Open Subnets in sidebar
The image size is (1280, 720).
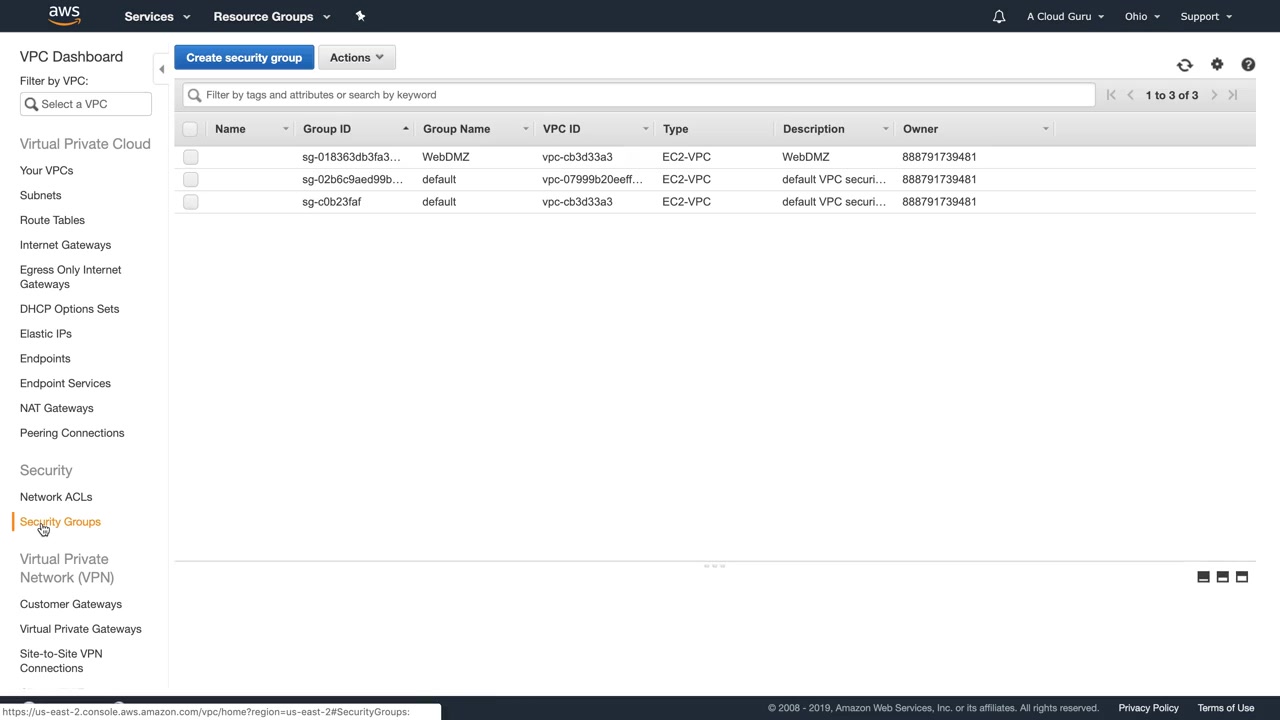point(40,196)
